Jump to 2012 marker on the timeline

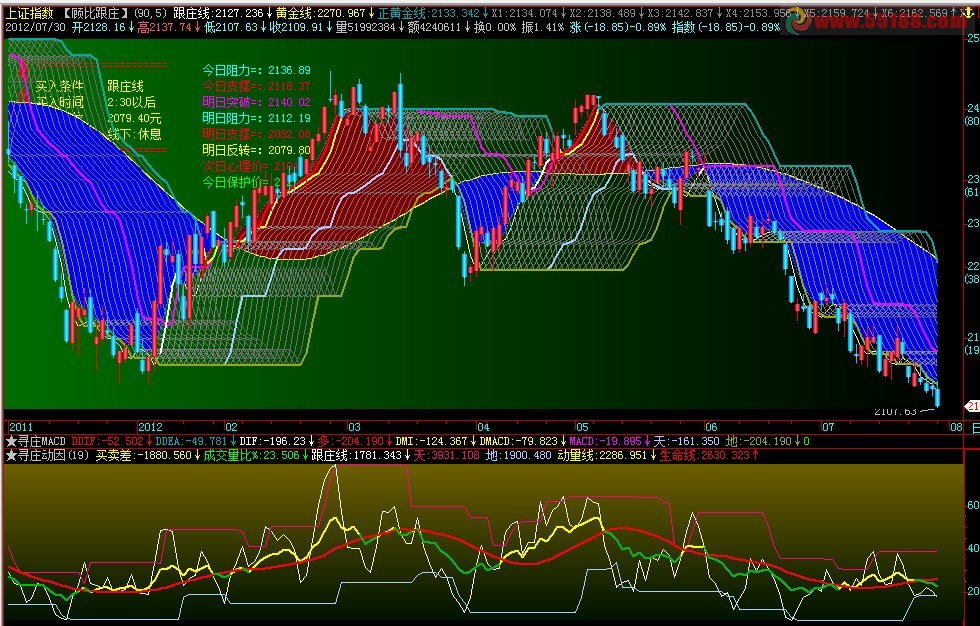[x=150, y=427]
